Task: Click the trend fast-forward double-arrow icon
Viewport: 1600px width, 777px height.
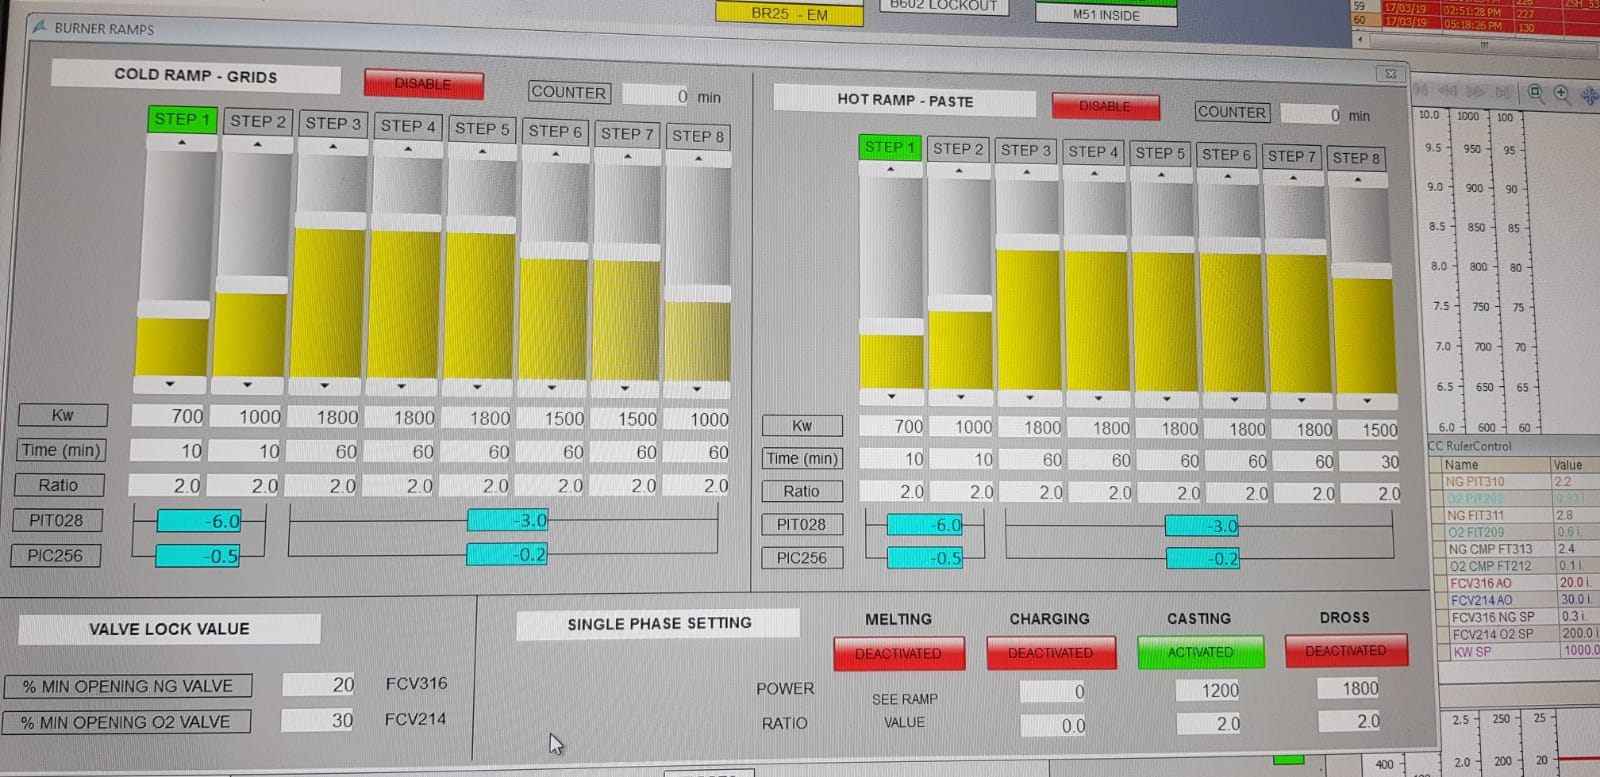Action: click(x=1475, y=91)
